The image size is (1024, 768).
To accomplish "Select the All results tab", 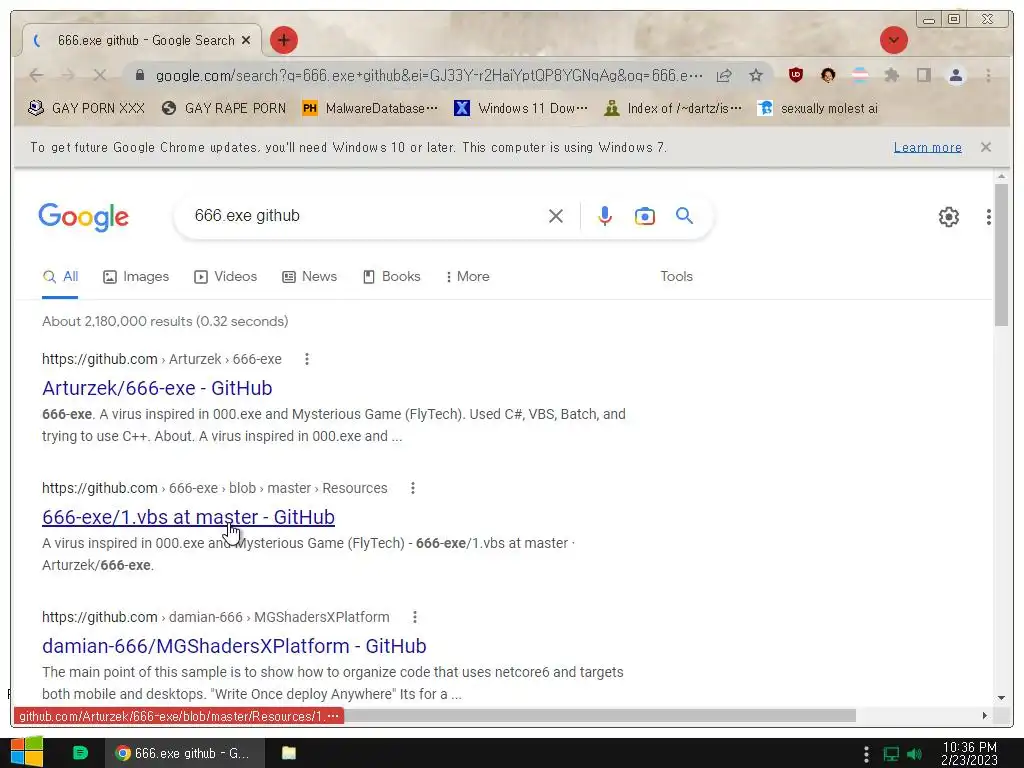I will (60, 277).
